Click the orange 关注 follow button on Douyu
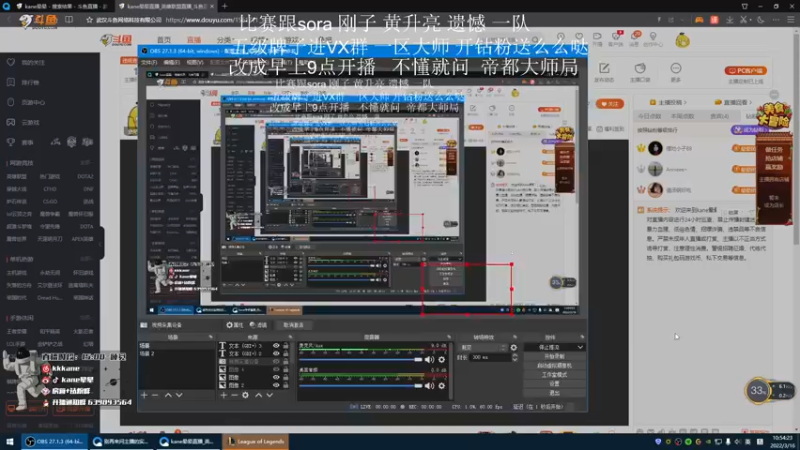 tap(610, 104)
